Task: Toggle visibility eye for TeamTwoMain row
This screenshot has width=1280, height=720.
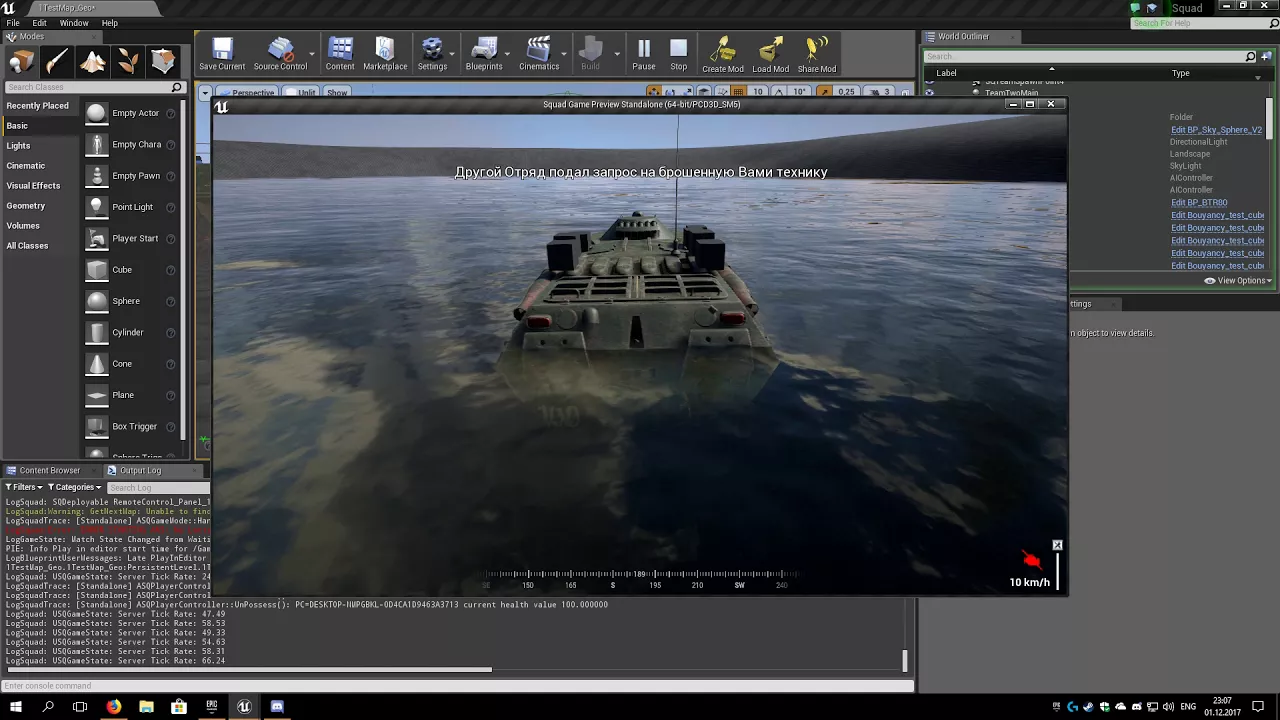Action: pos(929,93)
